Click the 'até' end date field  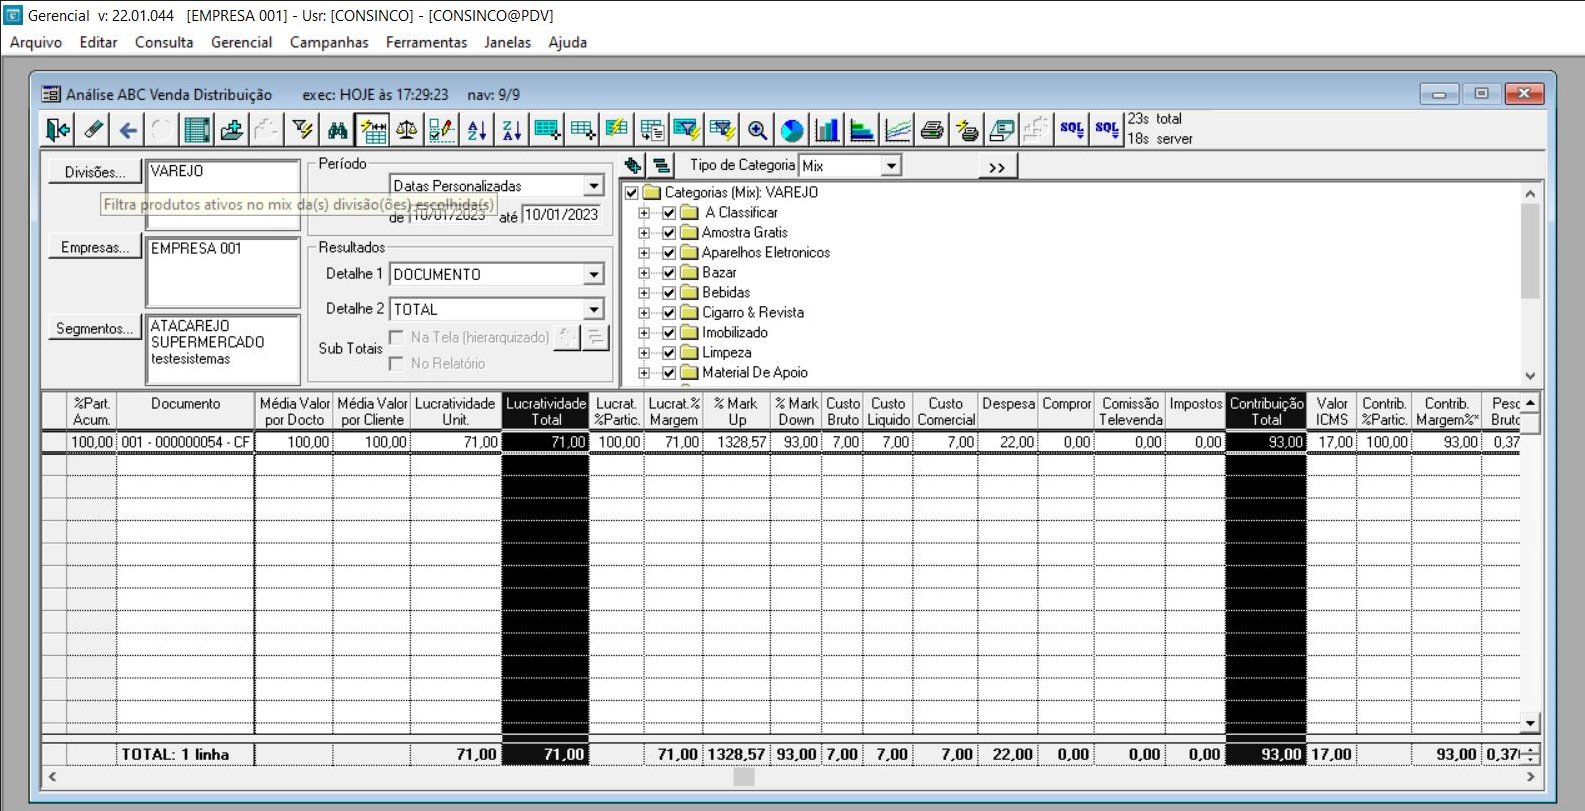[561, 215]
